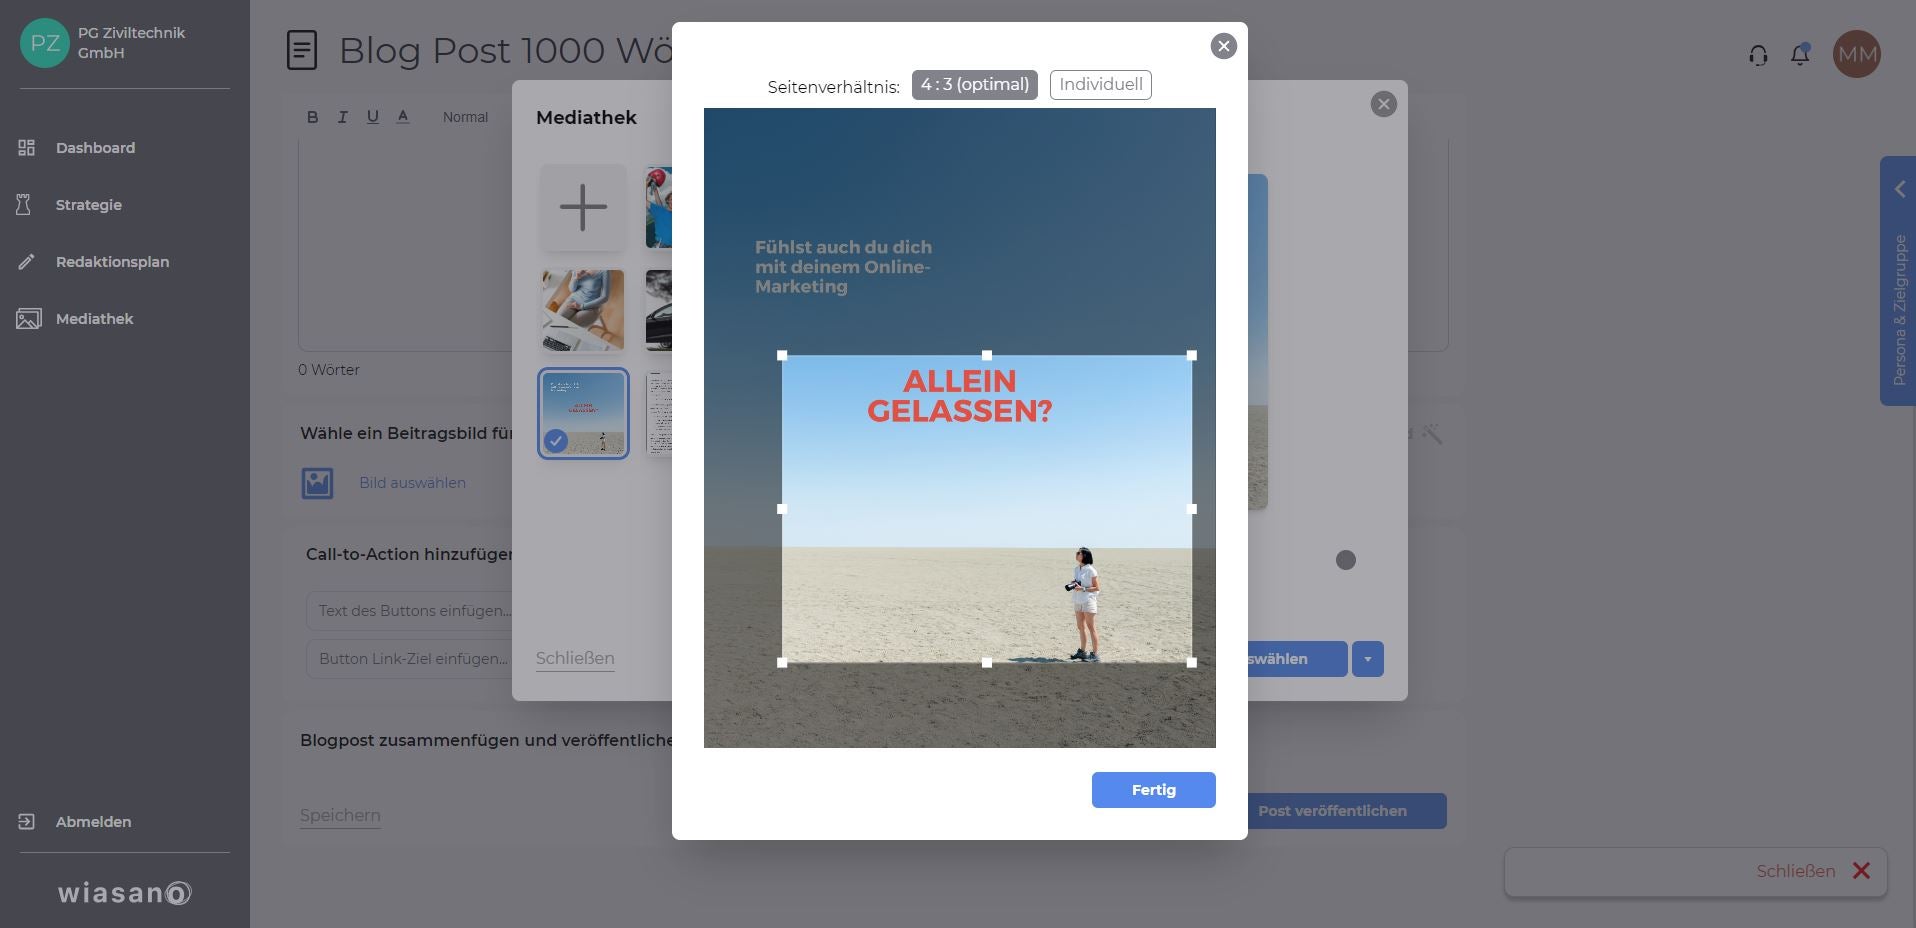Open the Dashboard grid icon in sidebar

[27, 147]
